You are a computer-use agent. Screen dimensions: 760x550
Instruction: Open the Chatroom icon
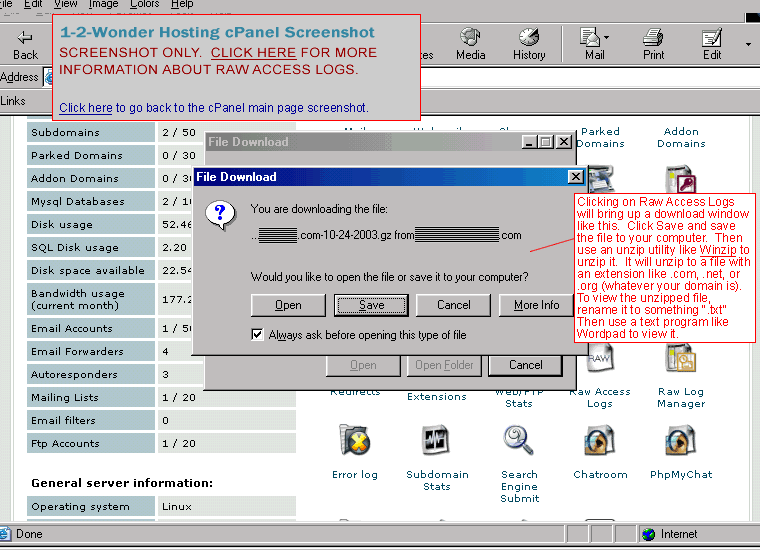[x=600, y=440]
